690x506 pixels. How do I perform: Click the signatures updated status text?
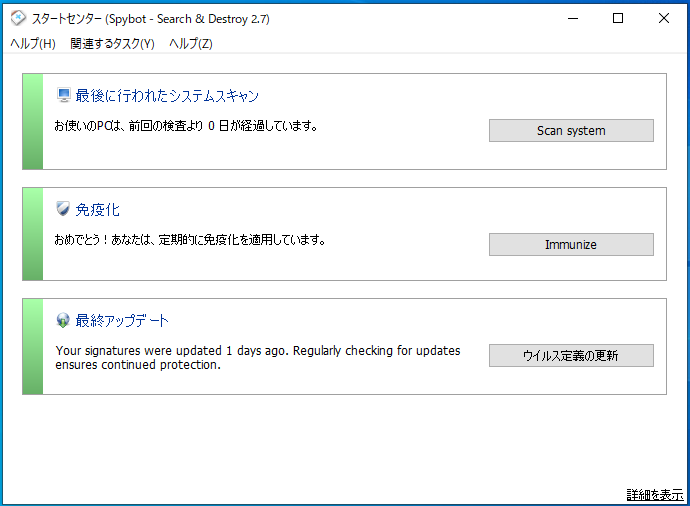click(258, 357)
